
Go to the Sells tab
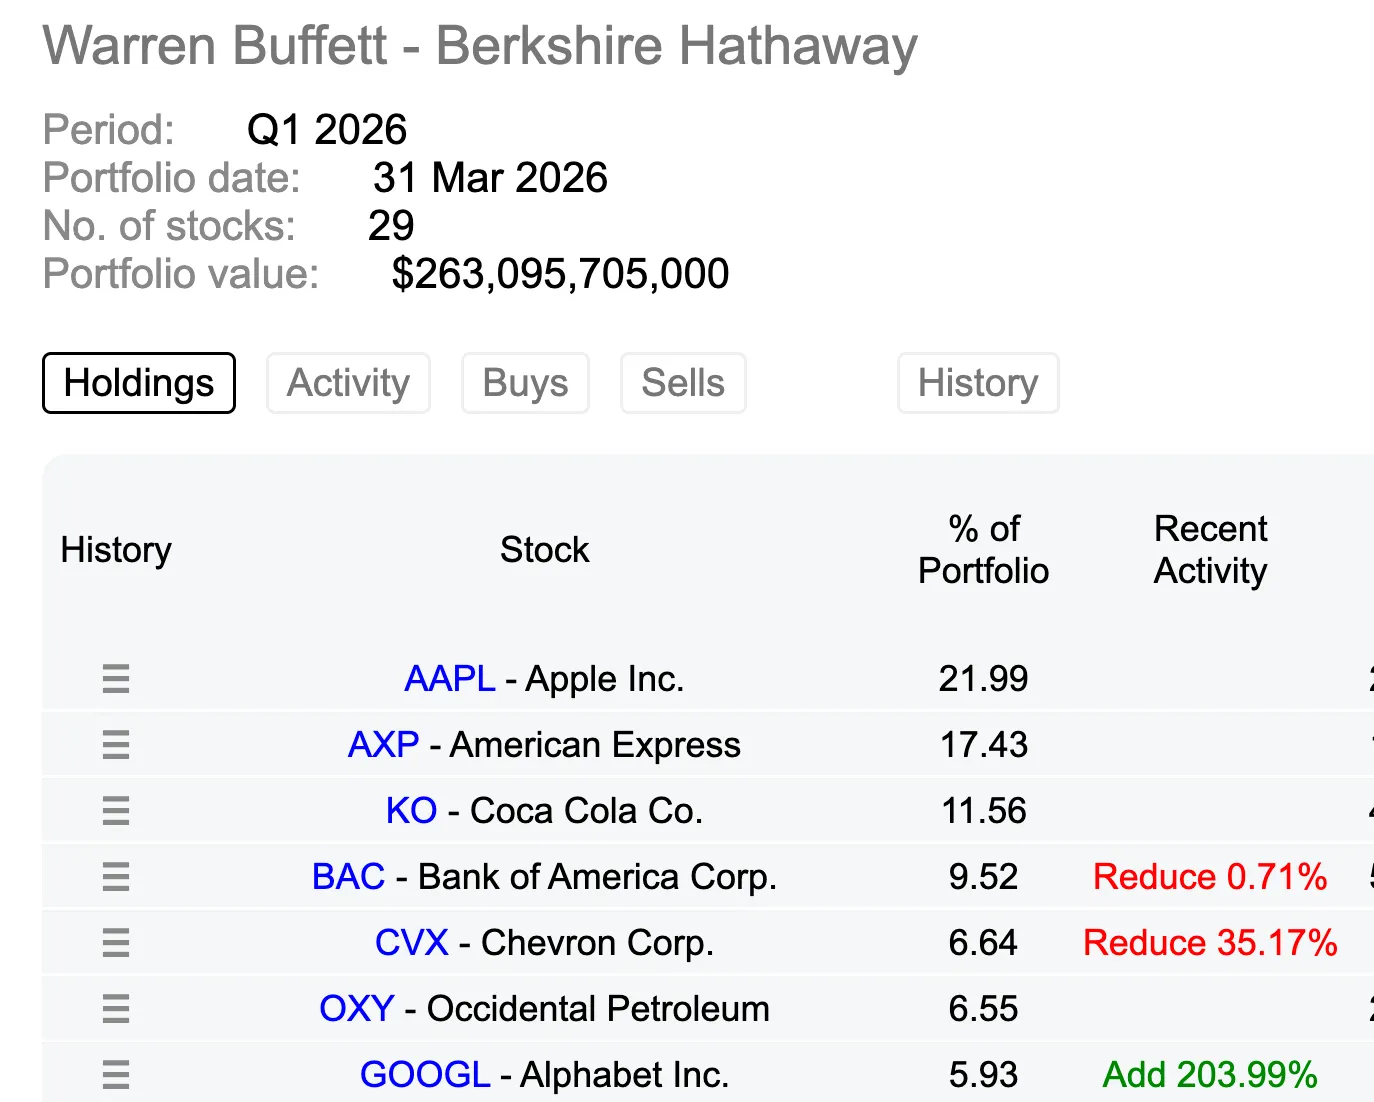[683, 383]
